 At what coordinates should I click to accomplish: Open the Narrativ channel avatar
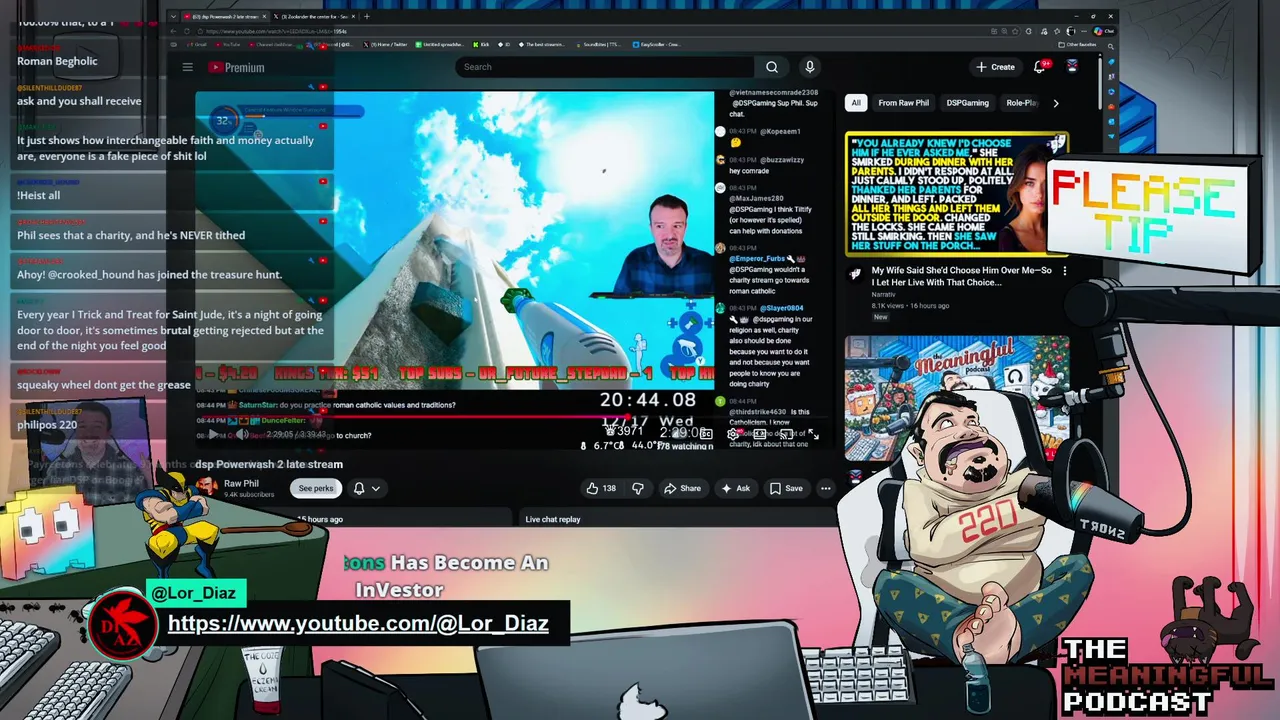[x=855, y=274]
